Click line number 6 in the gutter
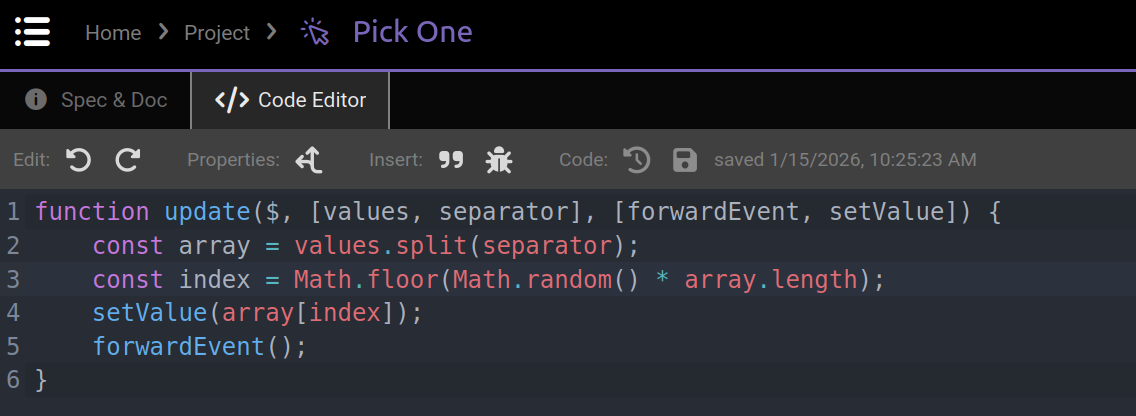This screenshot has width=1136, height=416. 13,380
